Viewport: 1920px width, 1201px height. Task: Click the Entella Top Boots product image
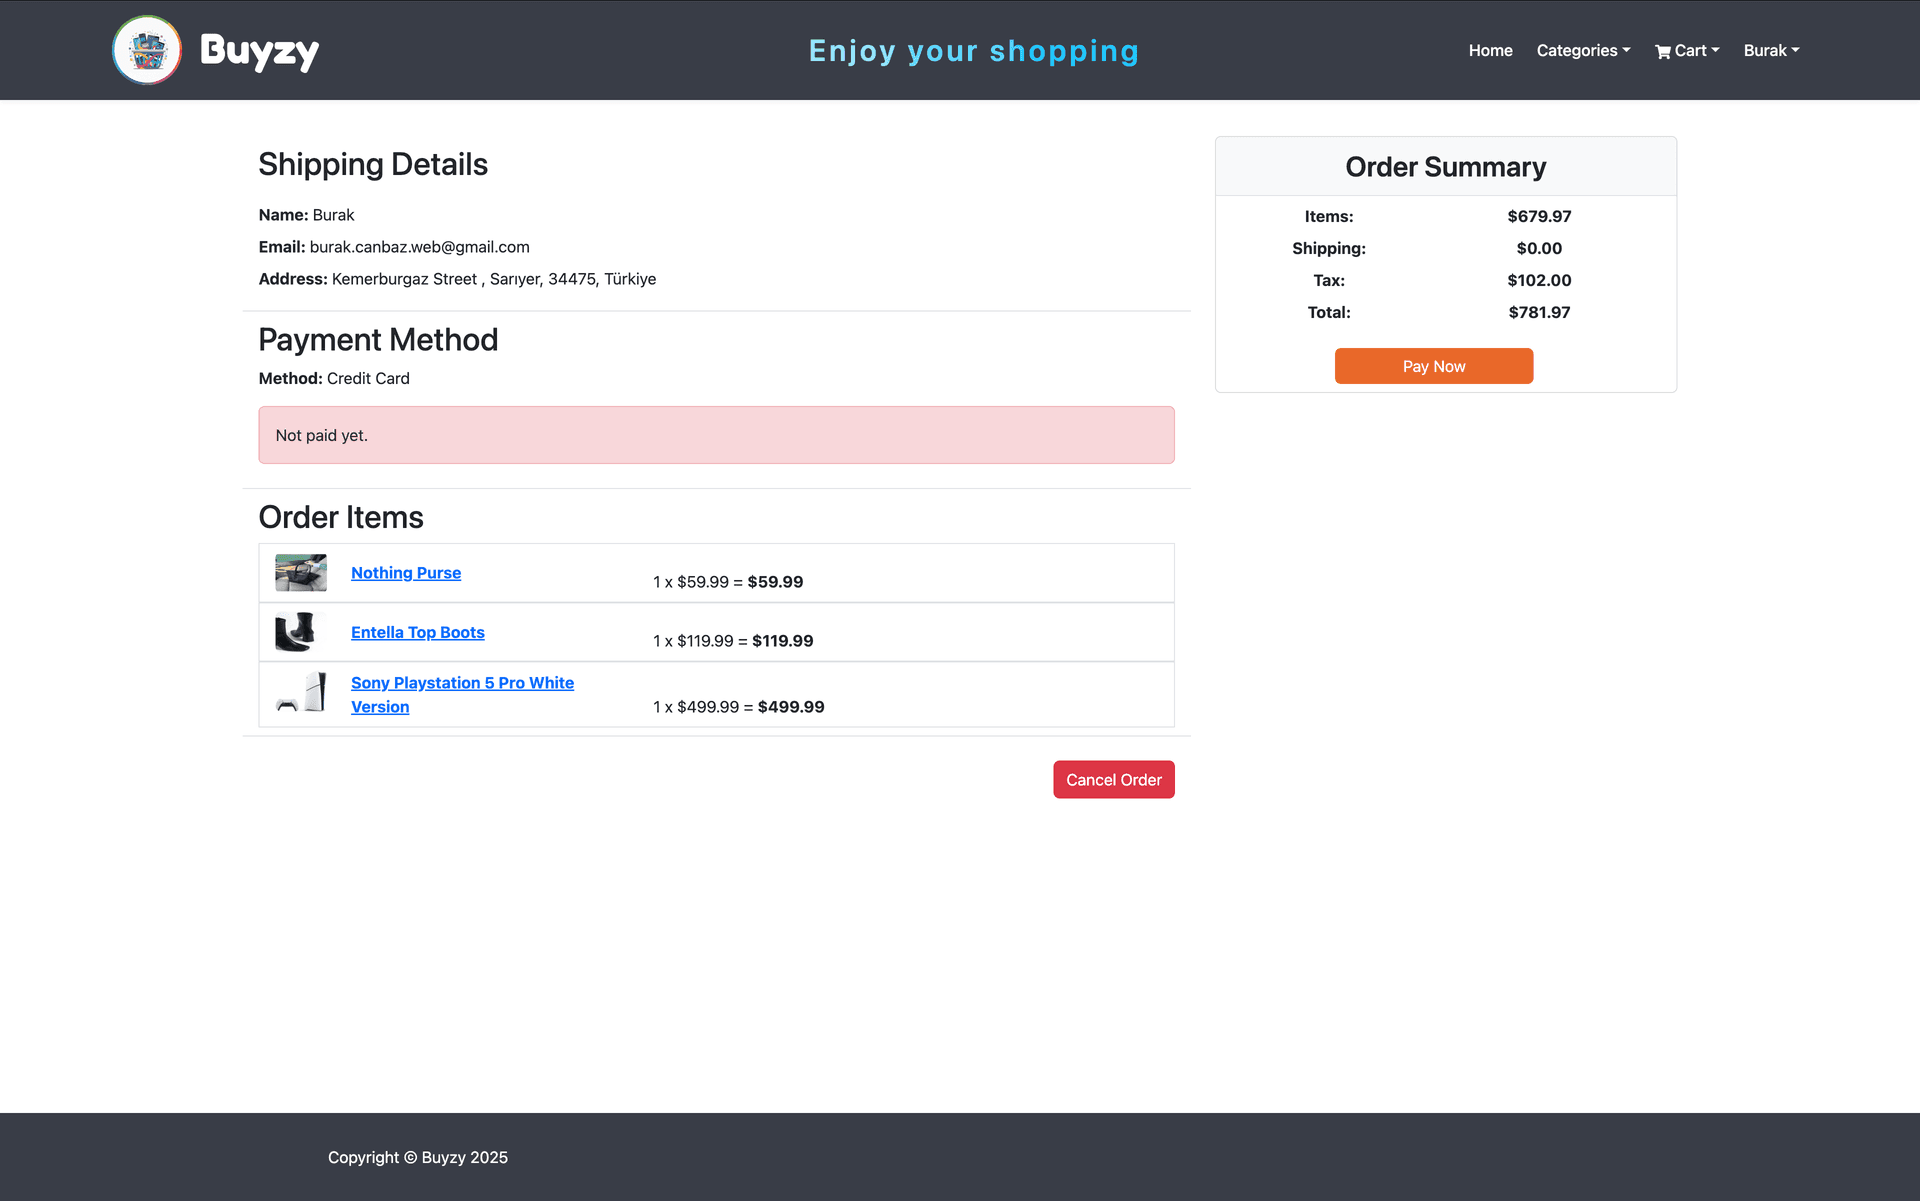(x=300, y=631)
